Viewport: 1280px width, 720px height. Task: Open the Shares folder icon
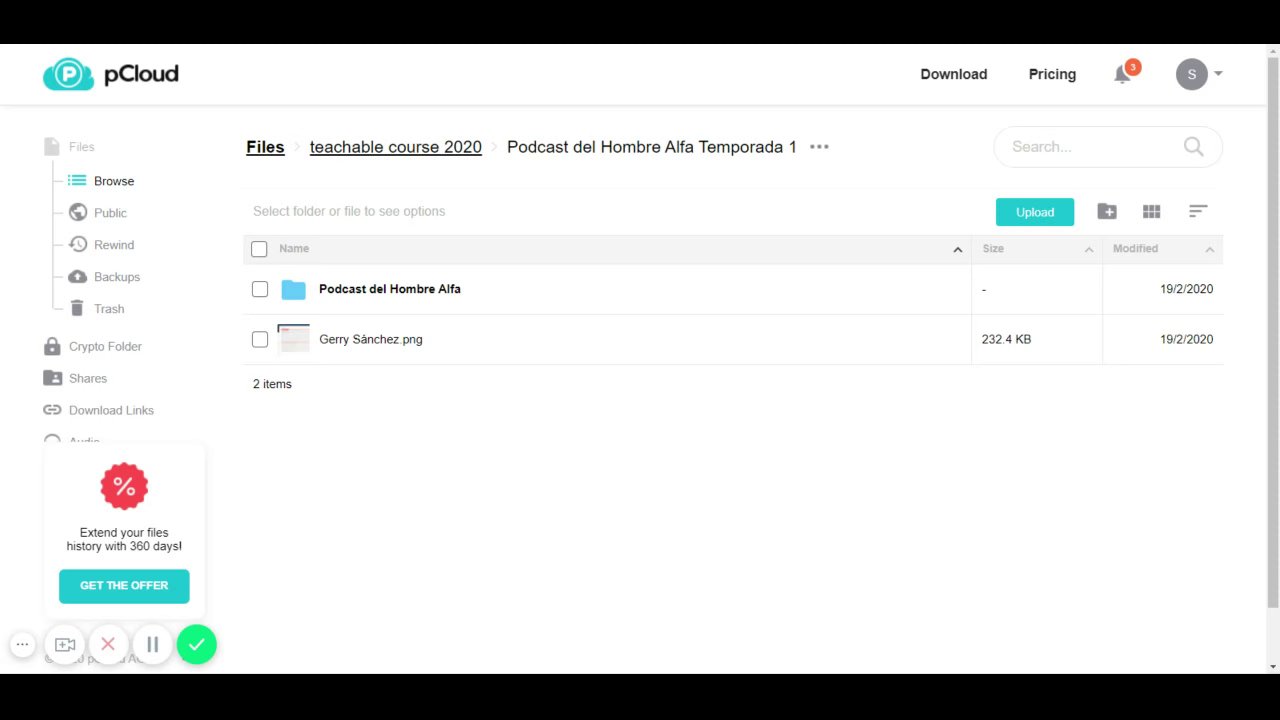(x=52, y=378)
